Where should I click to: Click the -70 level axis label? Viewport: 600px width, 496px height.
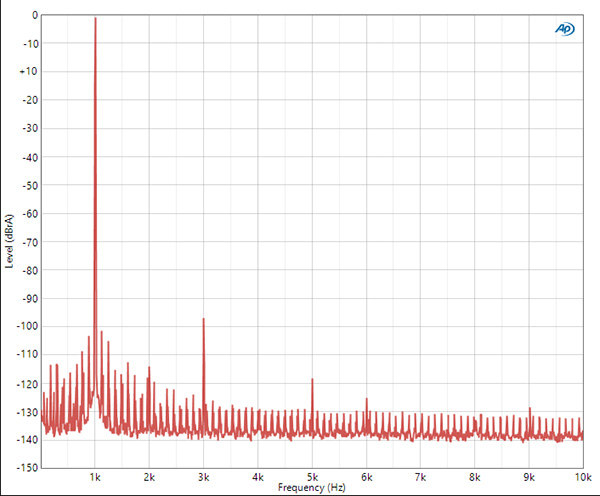30,242
